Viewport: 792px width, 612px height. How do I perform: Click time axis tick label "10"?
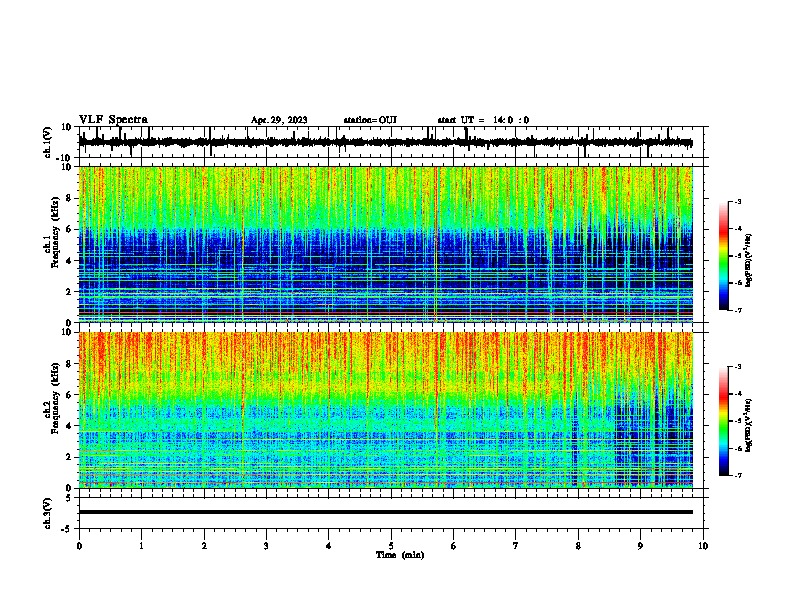[703, 546]
